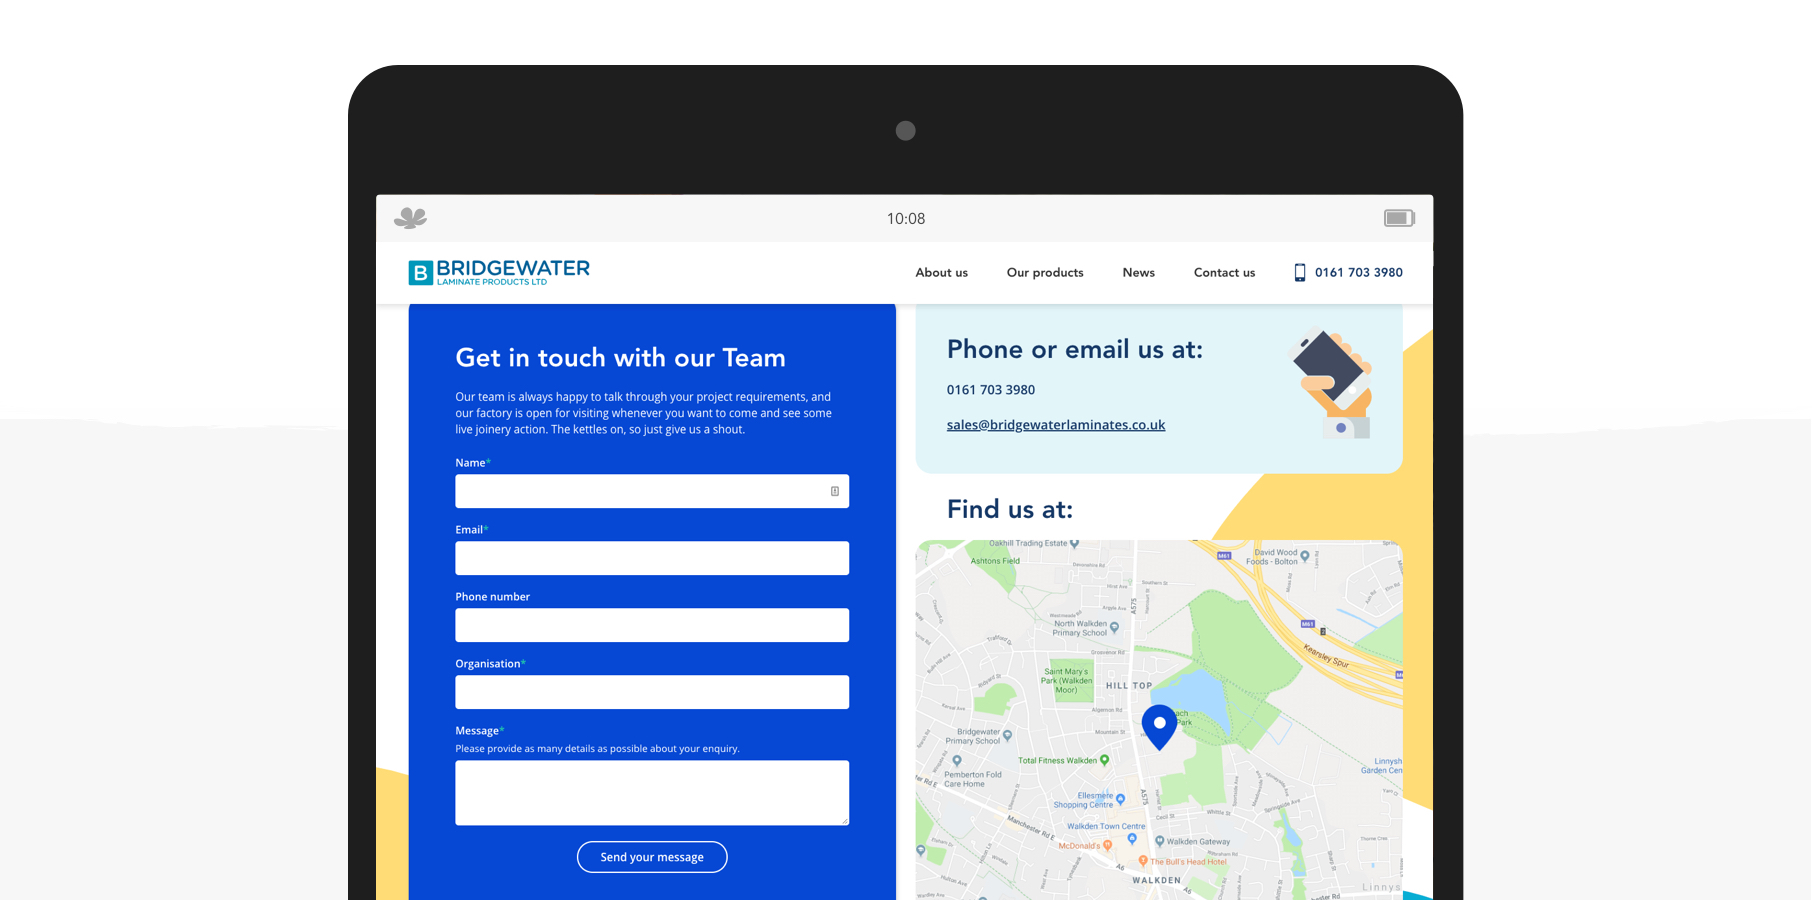Click the 'Get in touch with our Team' heading
Viewport: 1812px width, 900px height.
click(620, 358)
